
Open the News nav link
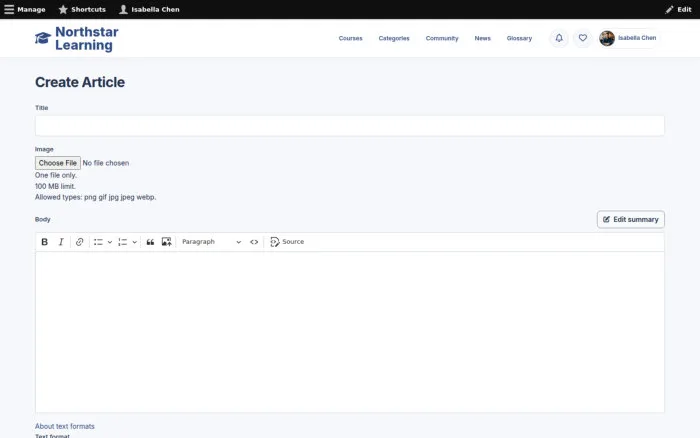483,38
